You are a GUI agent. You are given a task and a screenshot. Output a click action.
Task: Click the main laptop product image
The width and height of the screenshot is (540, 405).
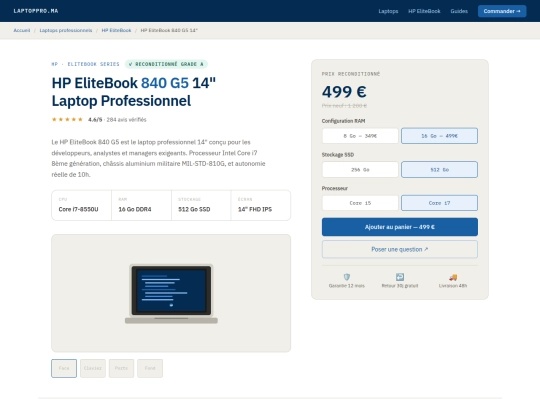[x=171, y=293]
